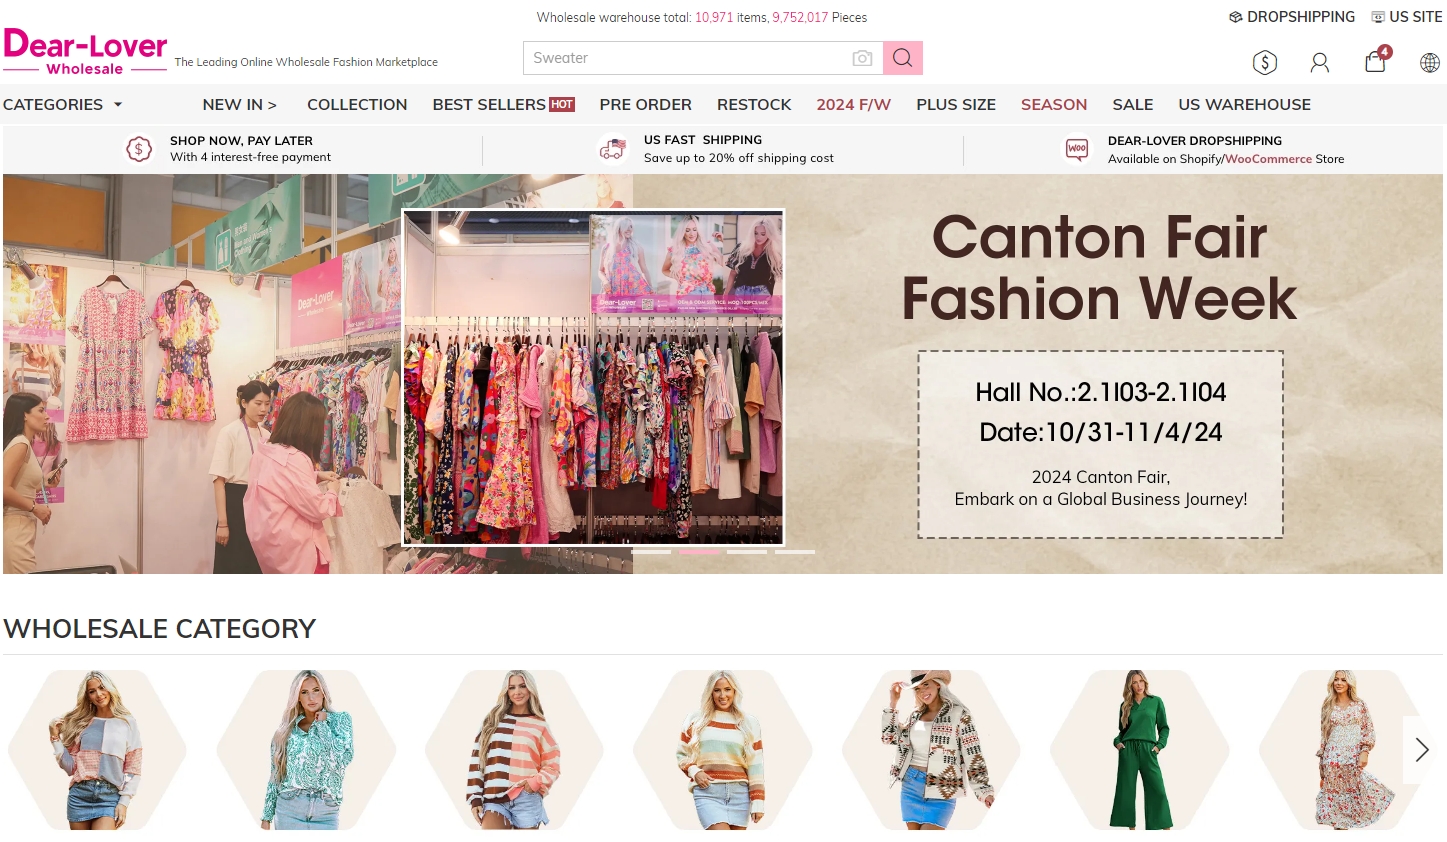Open the PRE ORDER menu item
The height and width of the screenshot is (842, 1447).
pyautogui.click(x=645, y=104)
